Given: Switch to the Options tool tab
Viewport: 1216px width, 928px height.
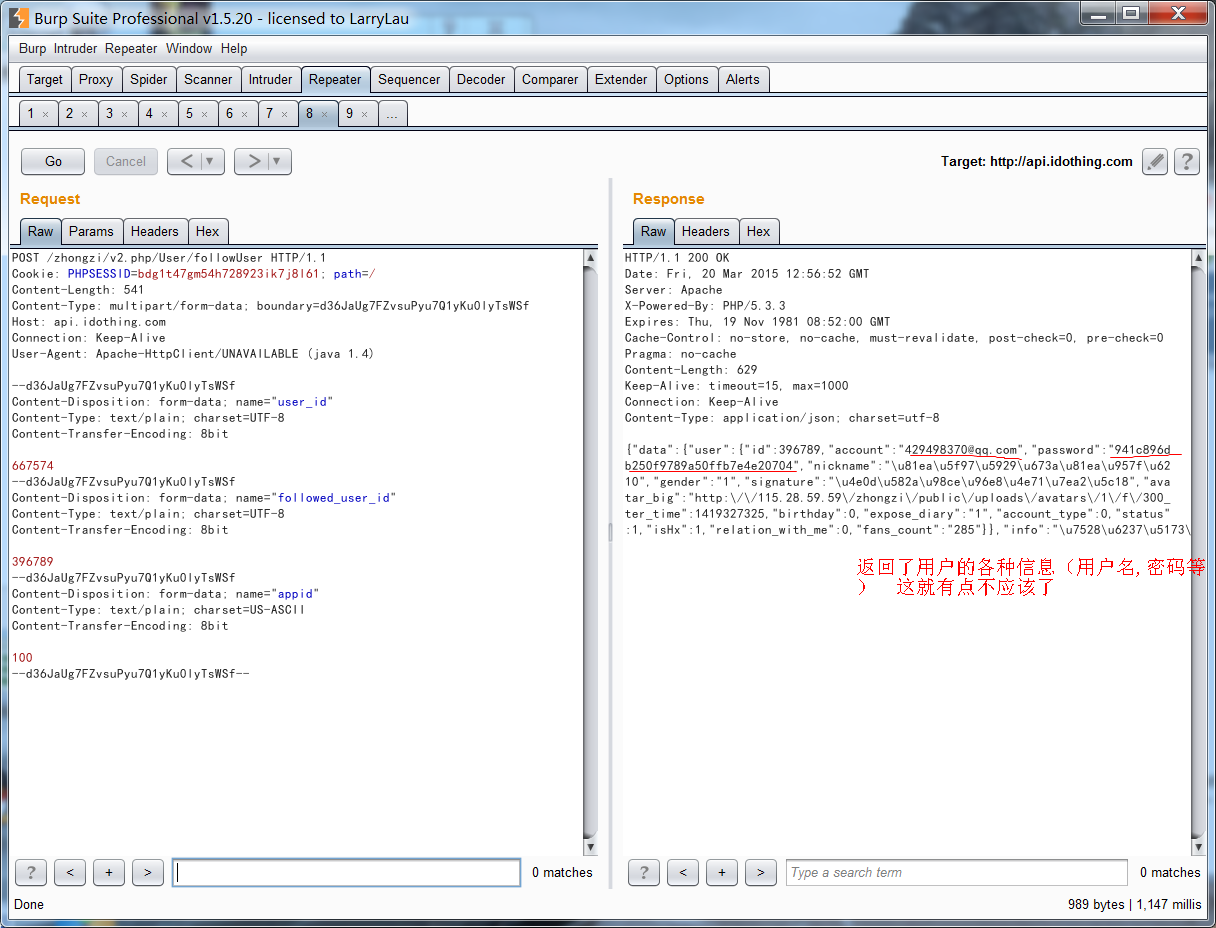Looking at the screenshot, I should point(686,79).
